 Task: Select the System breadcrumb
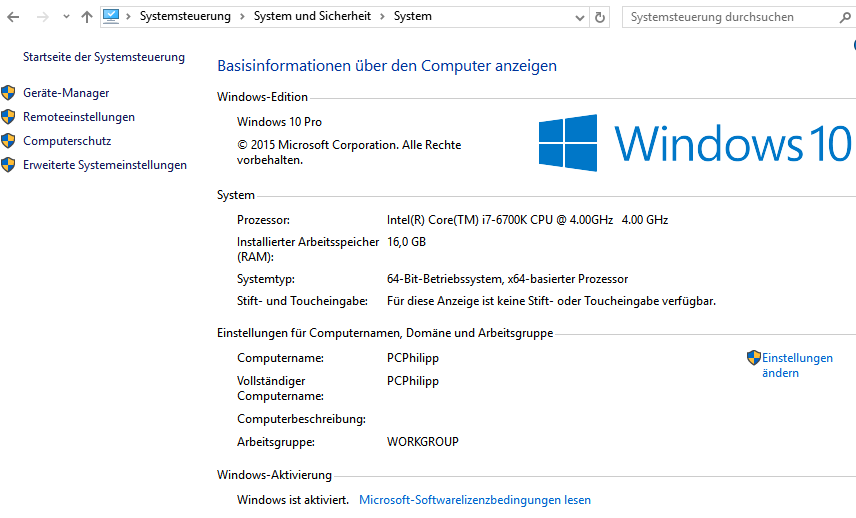[x=413, y=16]
